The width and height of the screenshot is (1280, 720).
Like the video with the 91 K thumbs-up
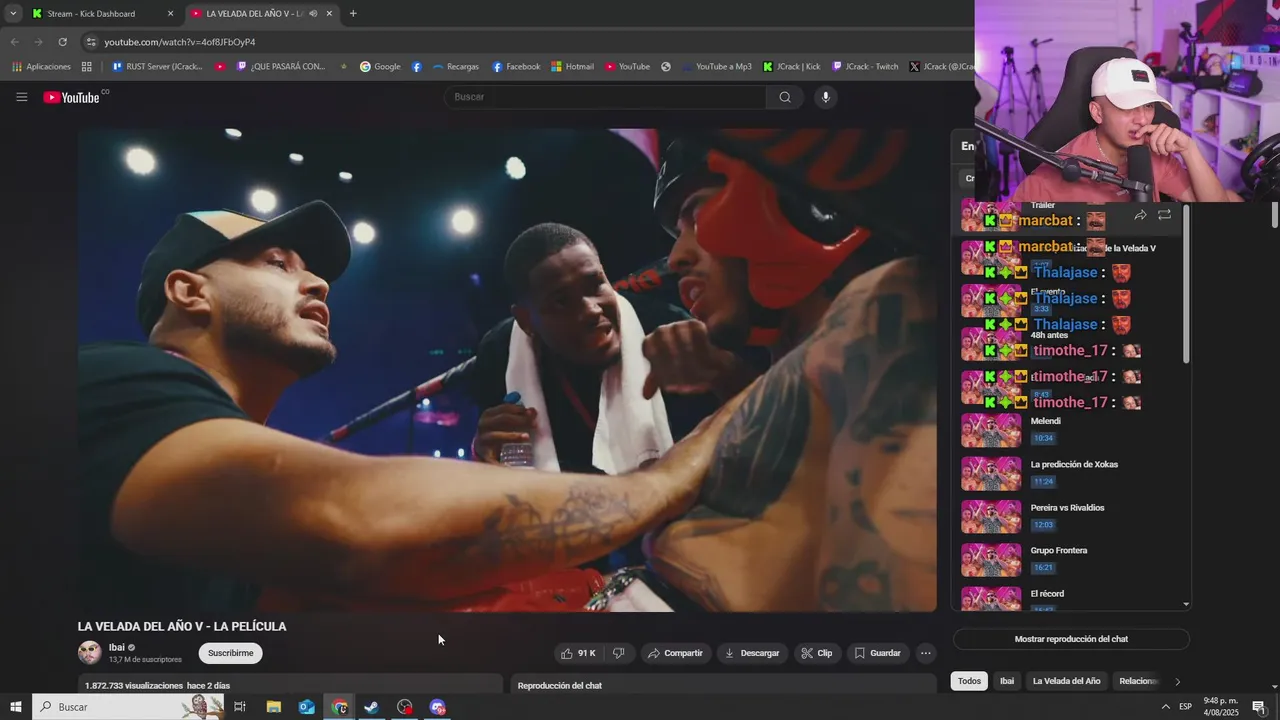(x=578, y=653)
